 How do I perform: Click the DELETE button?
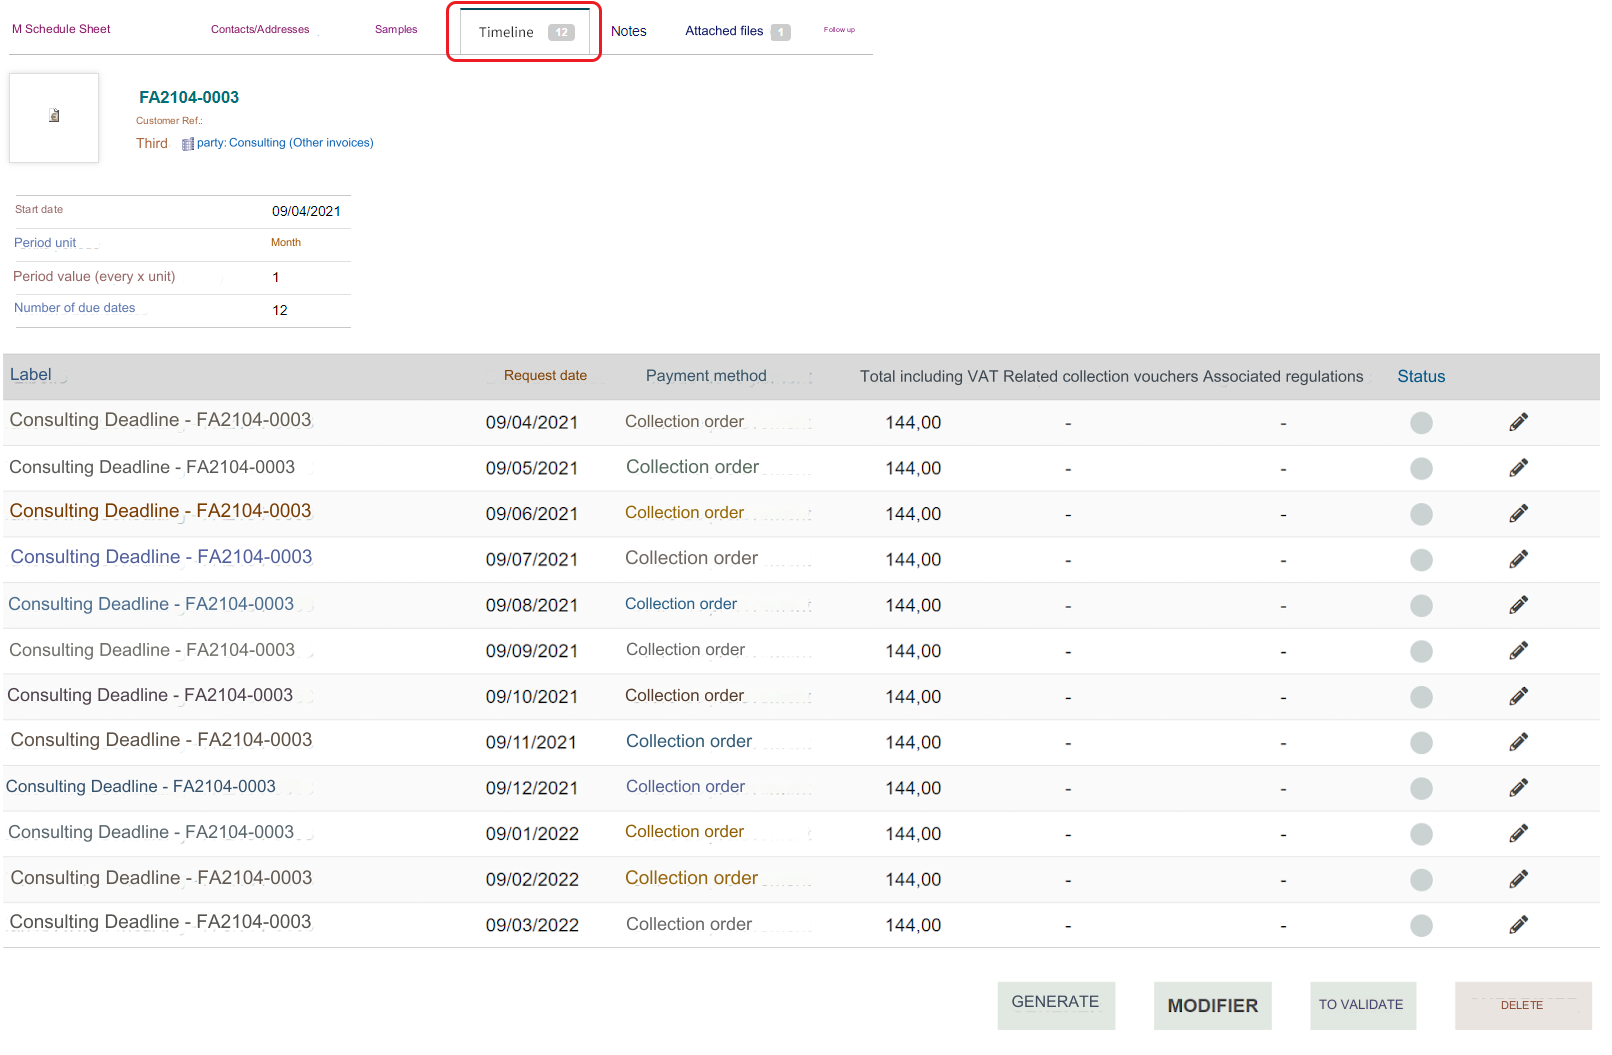click(x=1523, y=1005)
